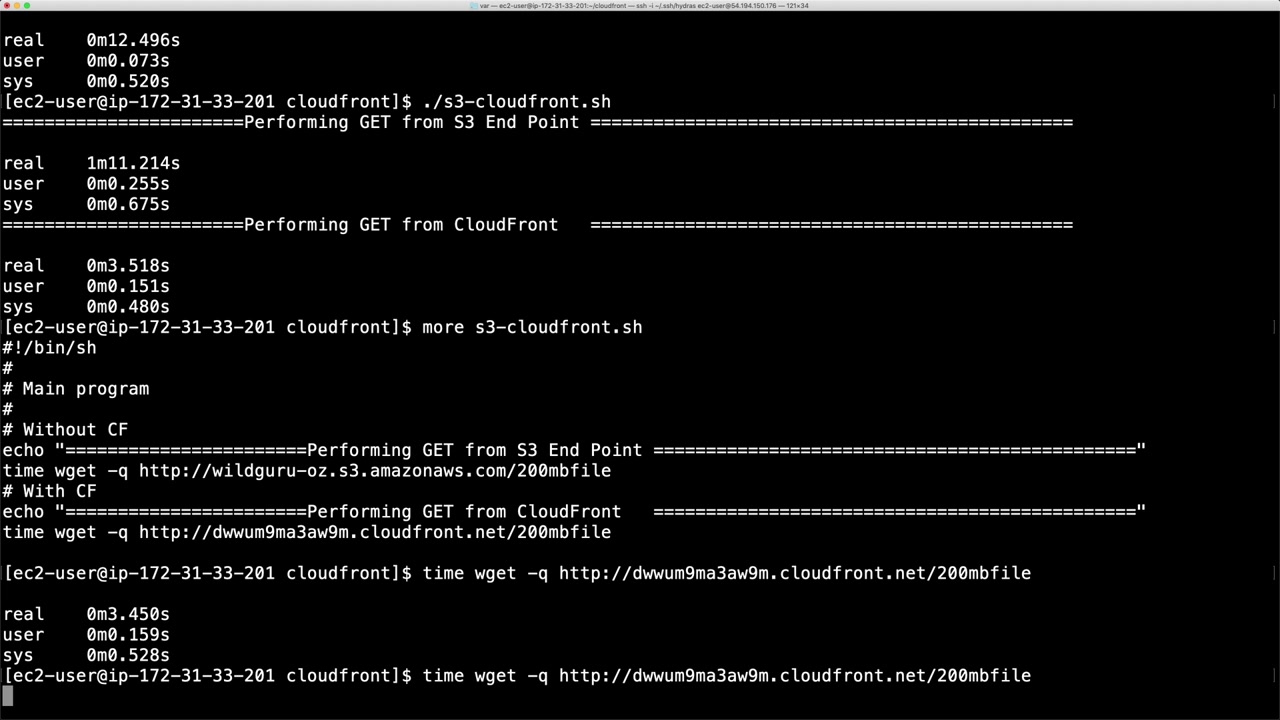1280x720 pixels.
Task: Click the terminal cursor block on the bottom line
Action: tap(8, 696)
